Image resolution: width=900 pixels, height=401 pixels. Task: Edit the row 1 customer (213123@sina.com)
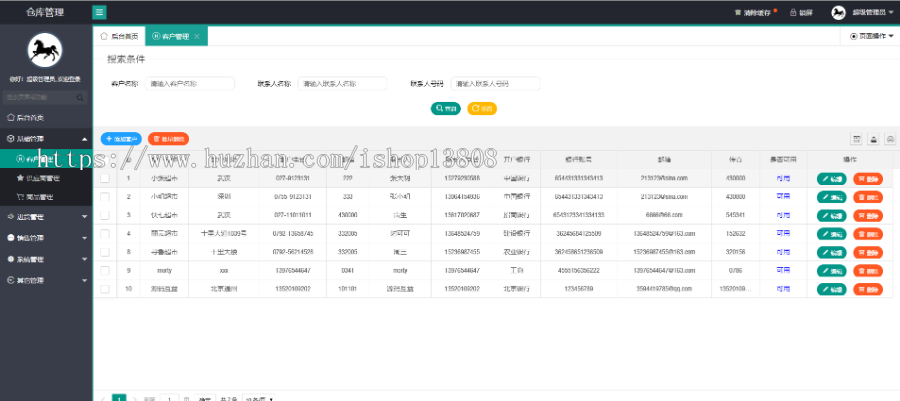832,179
